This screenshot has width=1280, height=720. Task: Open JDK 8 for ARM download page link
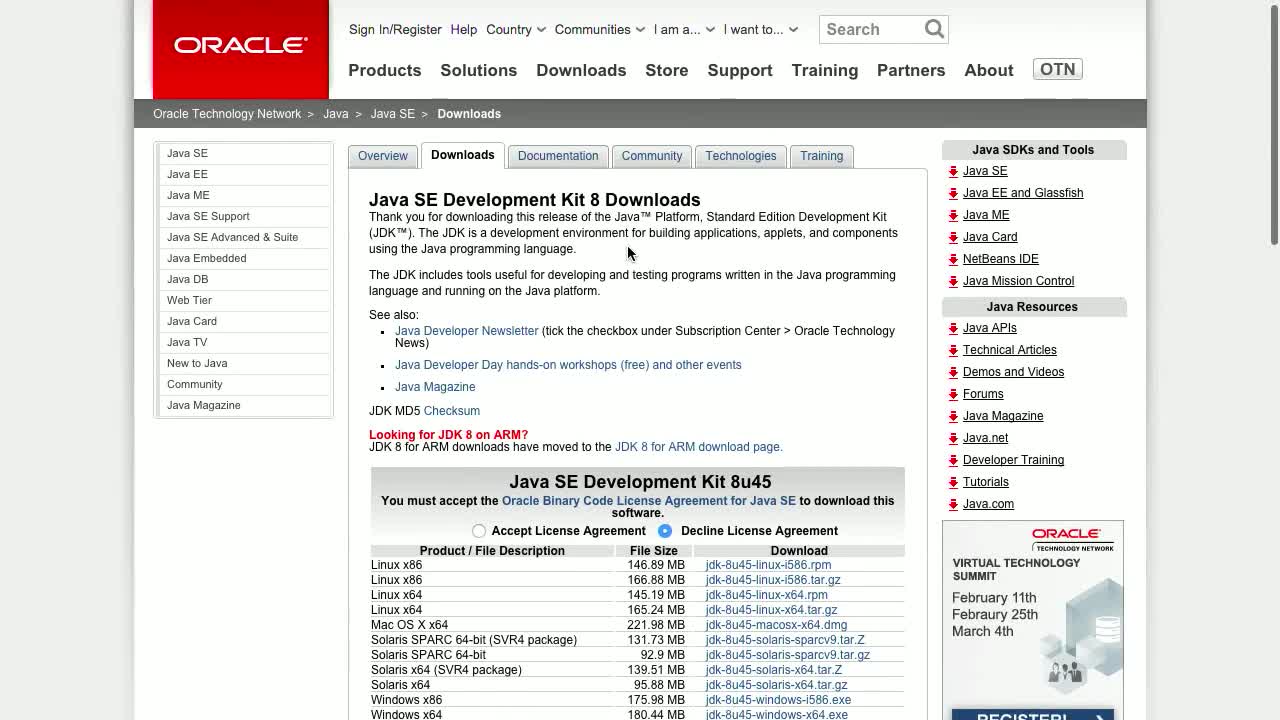point(698,447)
